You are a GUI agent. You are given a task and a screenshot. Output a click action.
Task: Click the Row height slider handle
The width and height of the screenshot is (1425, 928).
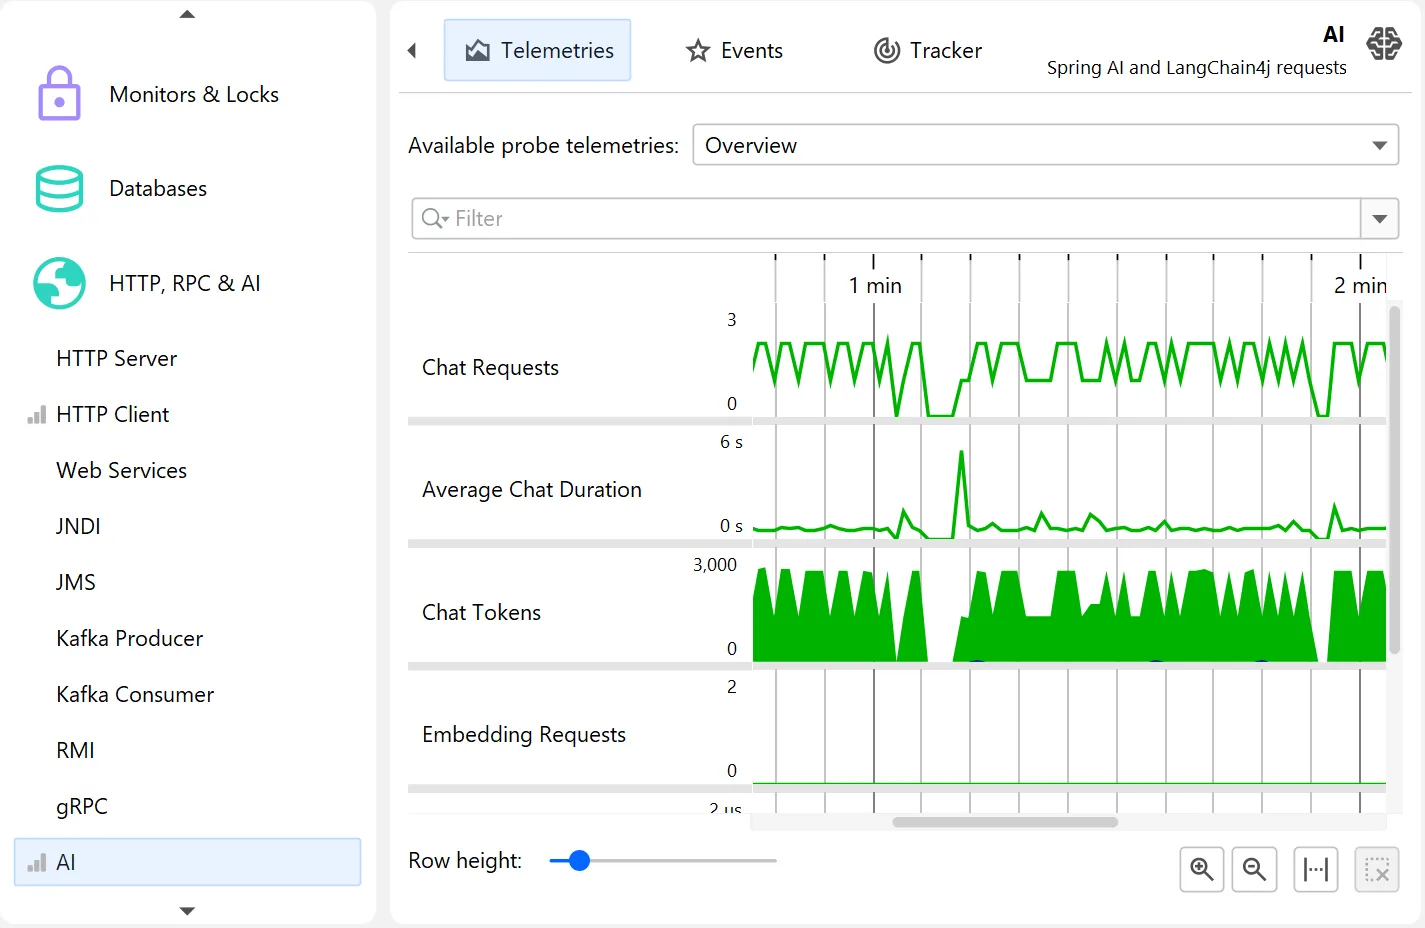[579, 860]
